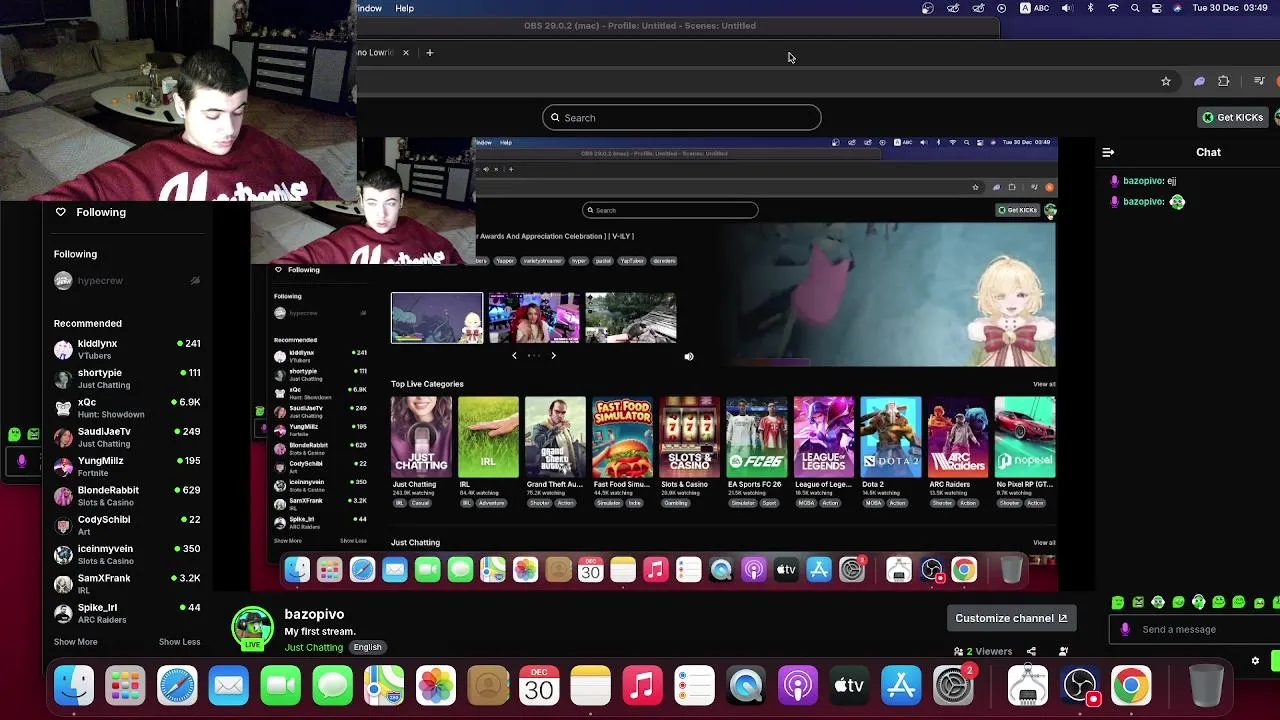1280x720 pixels.
Task: Open FaceTime in the dock
Action: pyautogui.click(x=281, y=686)
